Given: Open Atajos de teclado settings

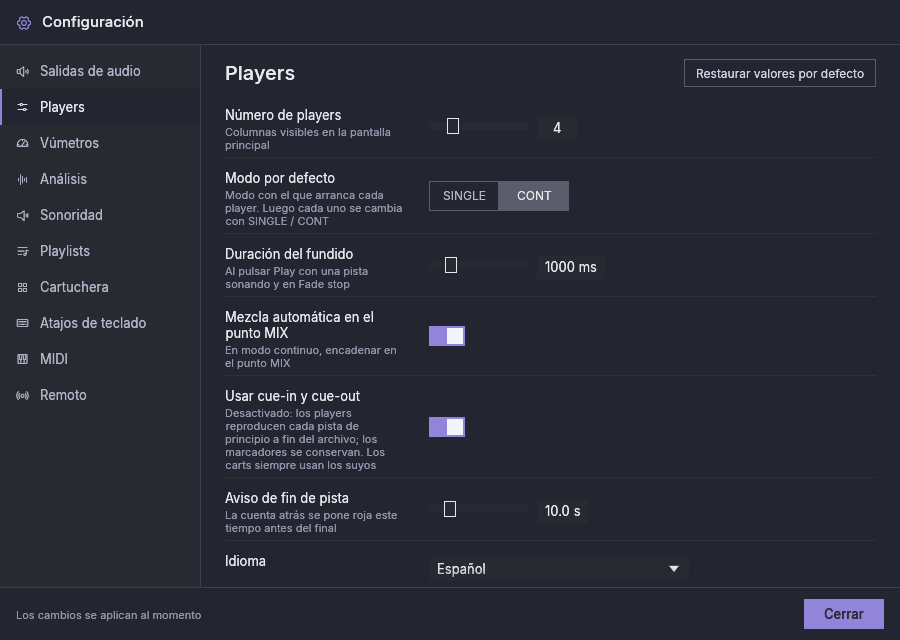Looking at the screenshot, I should (100, 323).
